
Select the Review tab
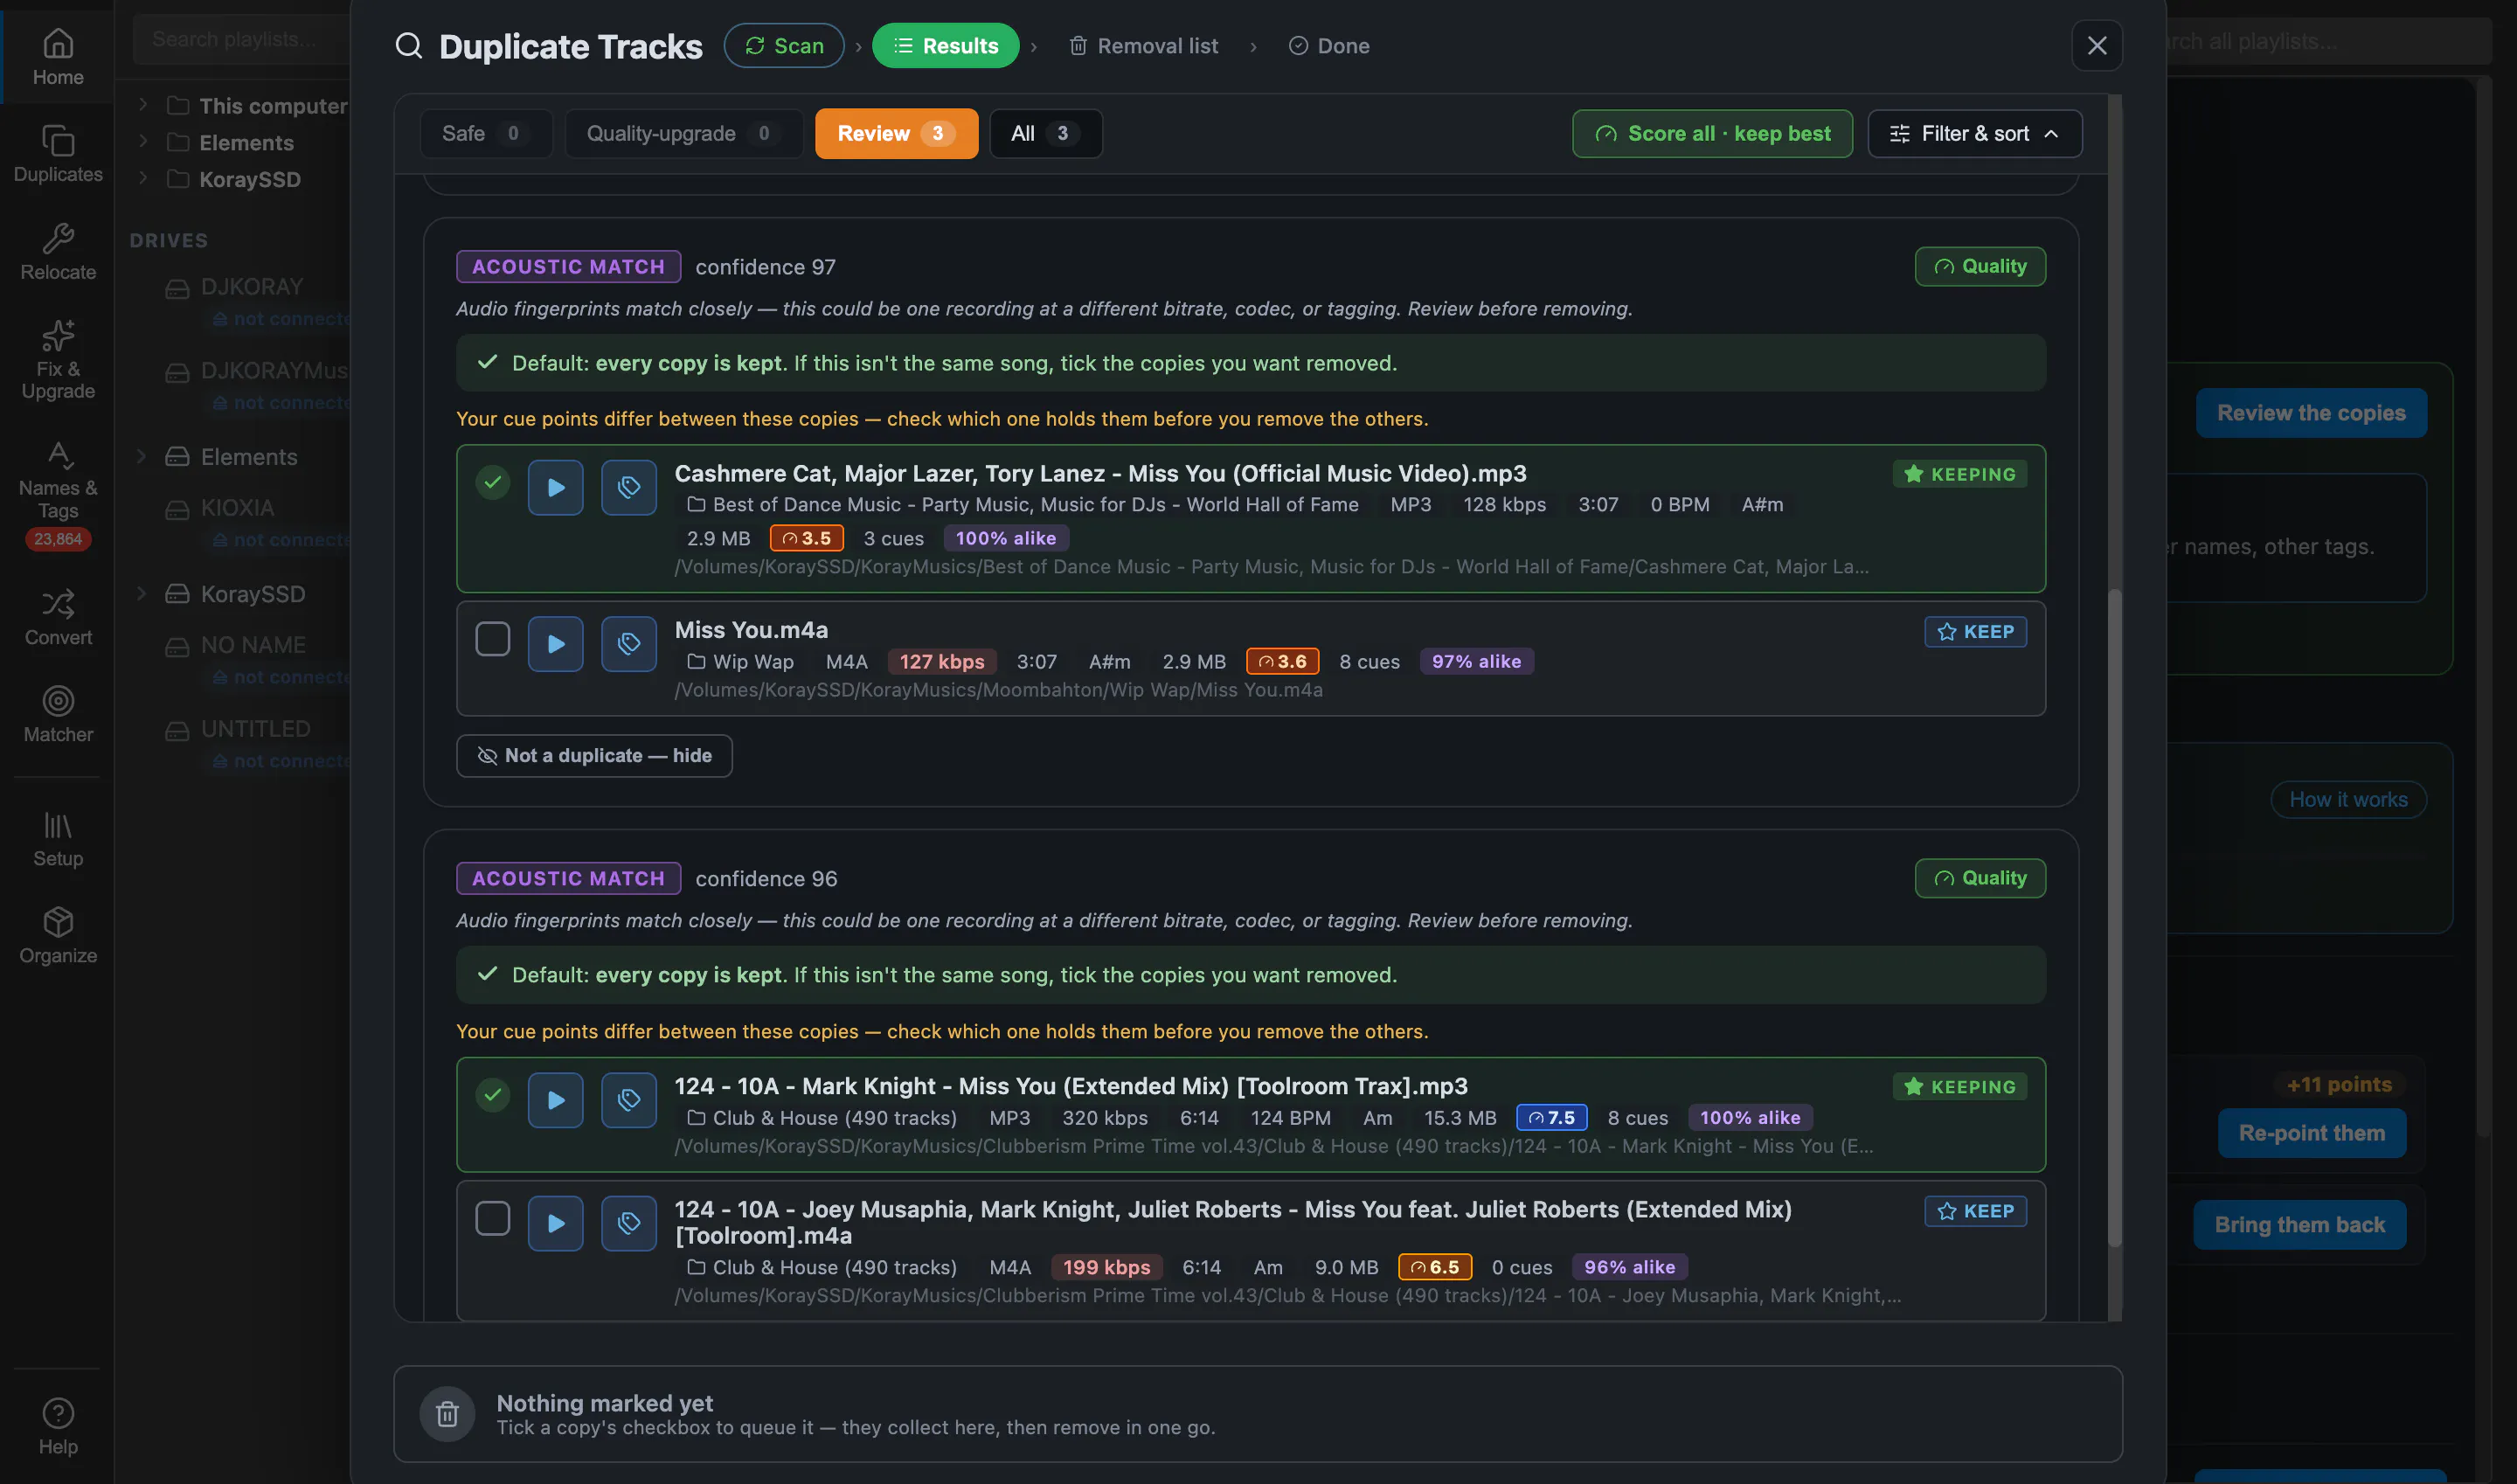(896, 133)
